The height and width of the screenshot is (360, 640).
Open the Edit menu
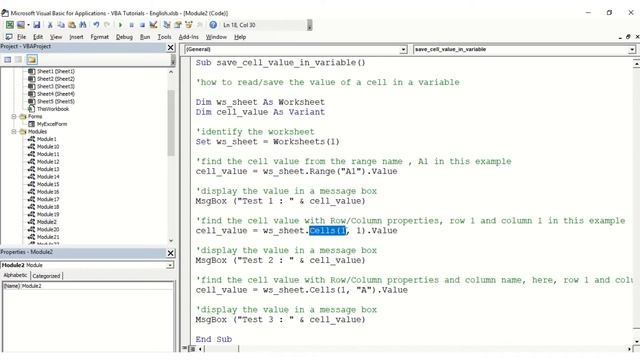tap(38, 37)
